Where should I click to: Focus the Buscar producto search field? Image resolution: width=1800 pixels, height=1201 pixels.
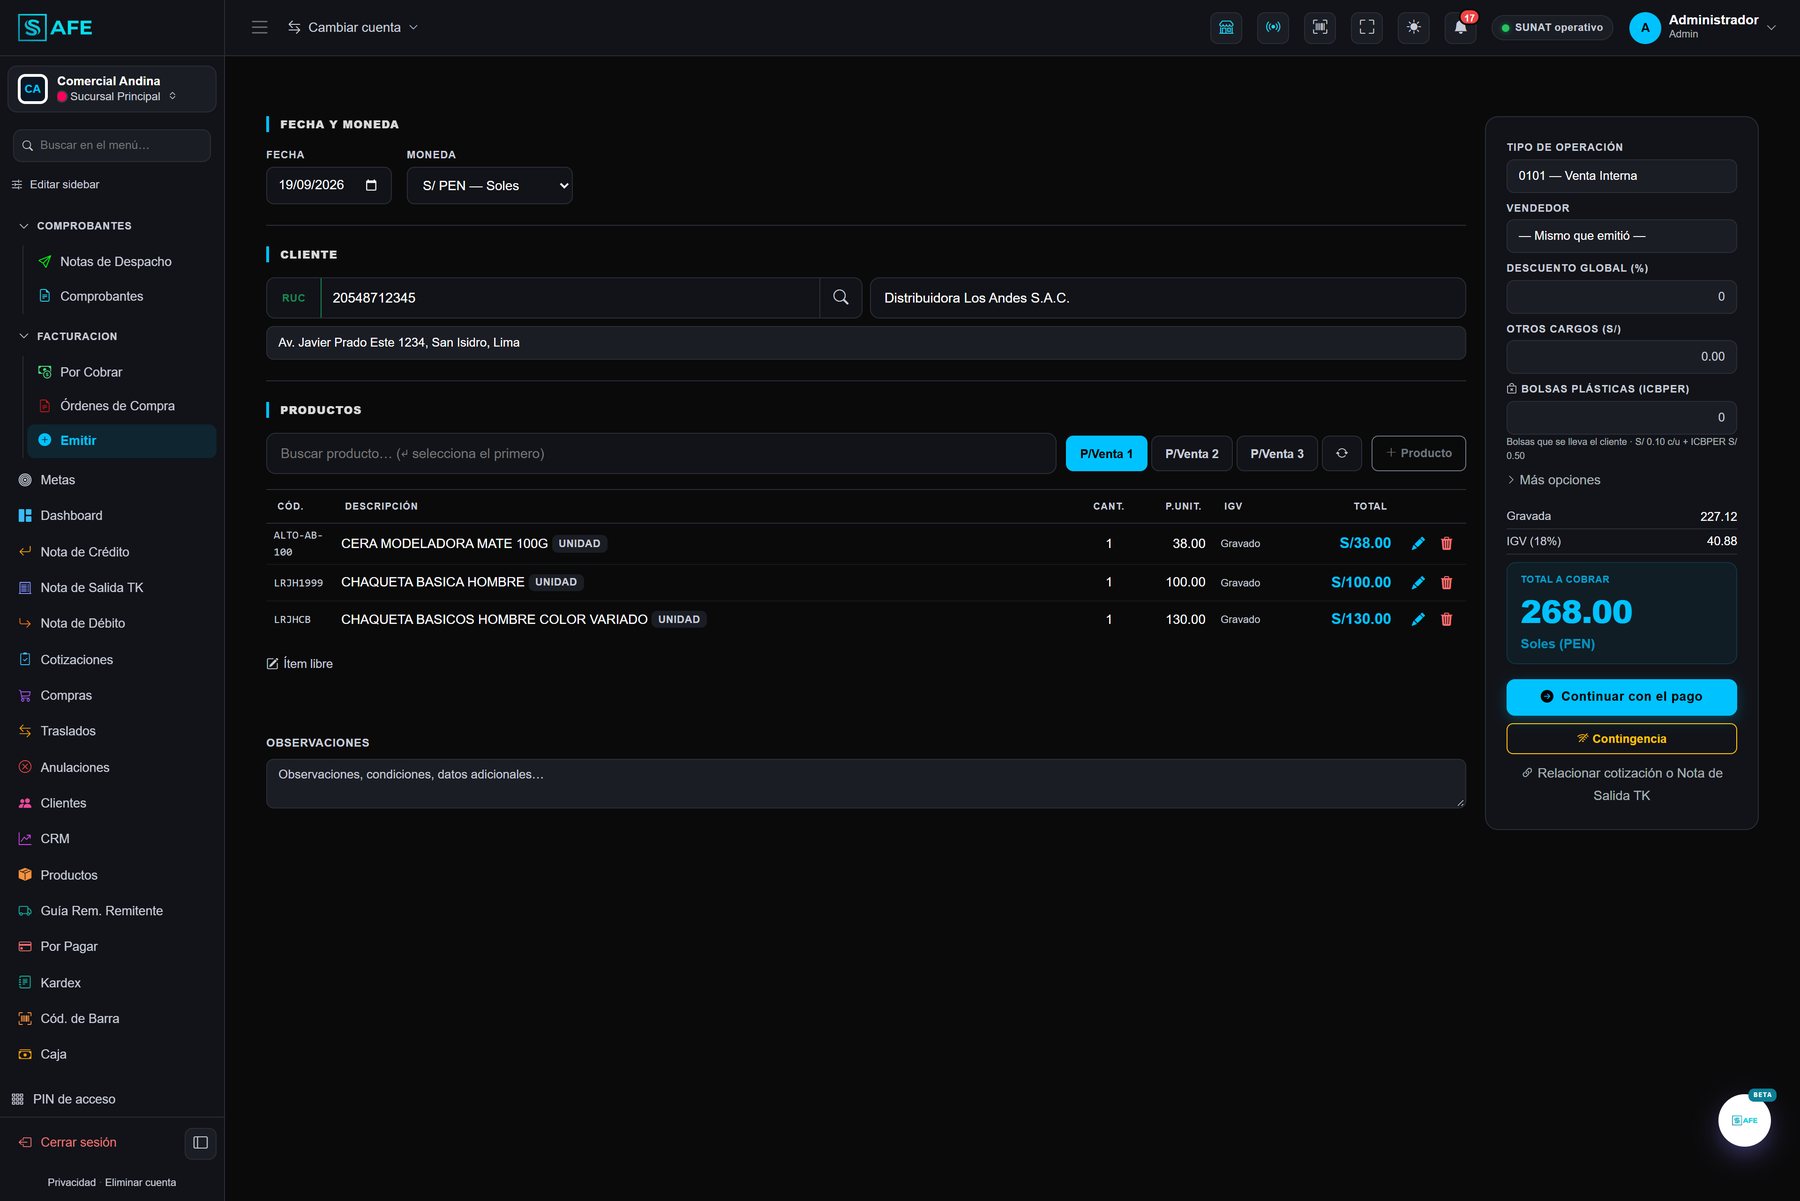click(x=661, y=454)
